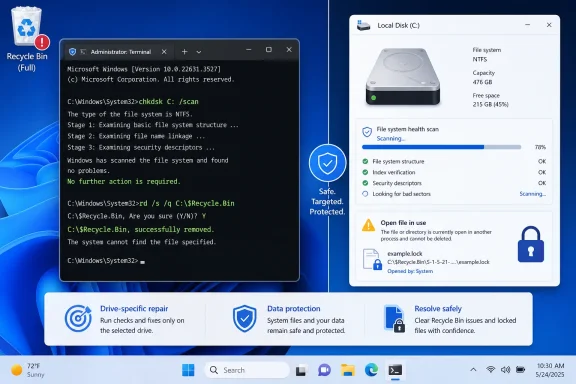Click the Index verification green check

coord(365,172)
